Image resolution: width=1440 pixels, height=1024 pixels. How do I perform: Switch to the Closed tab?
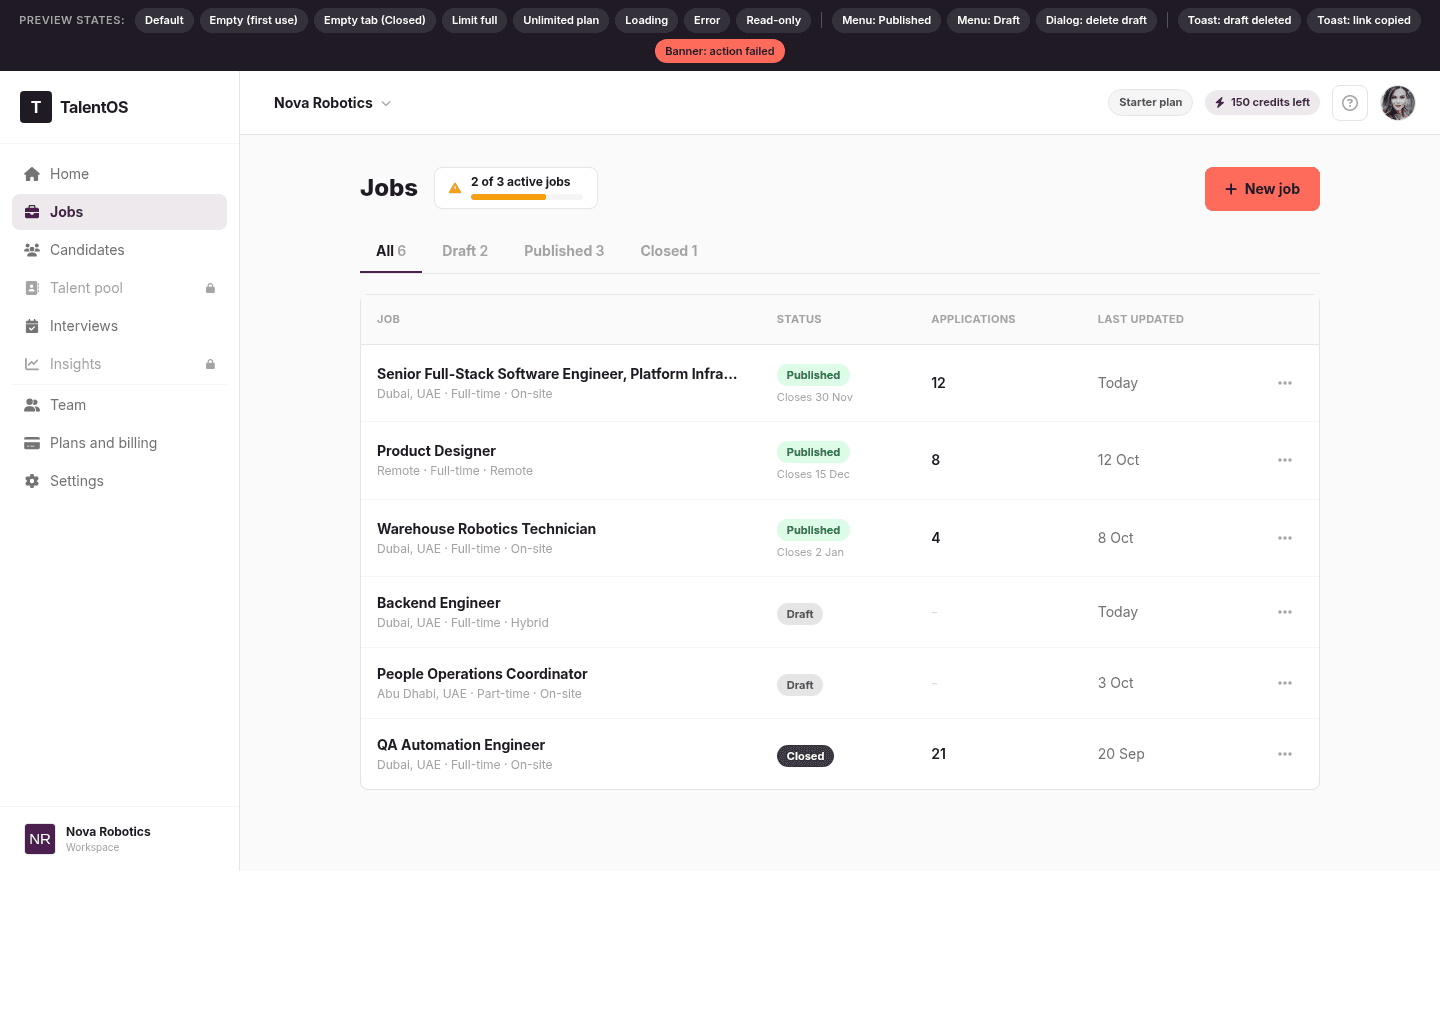coord(669,251)
